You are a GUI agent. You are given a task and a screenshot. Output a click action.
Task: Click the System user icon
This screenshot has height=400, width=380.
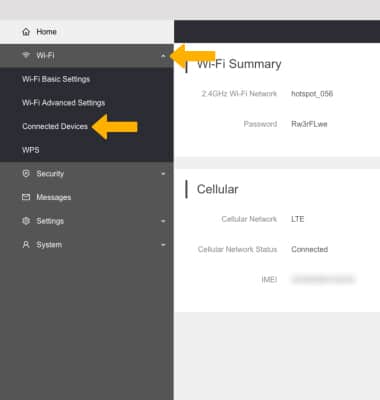pos(26,245)
